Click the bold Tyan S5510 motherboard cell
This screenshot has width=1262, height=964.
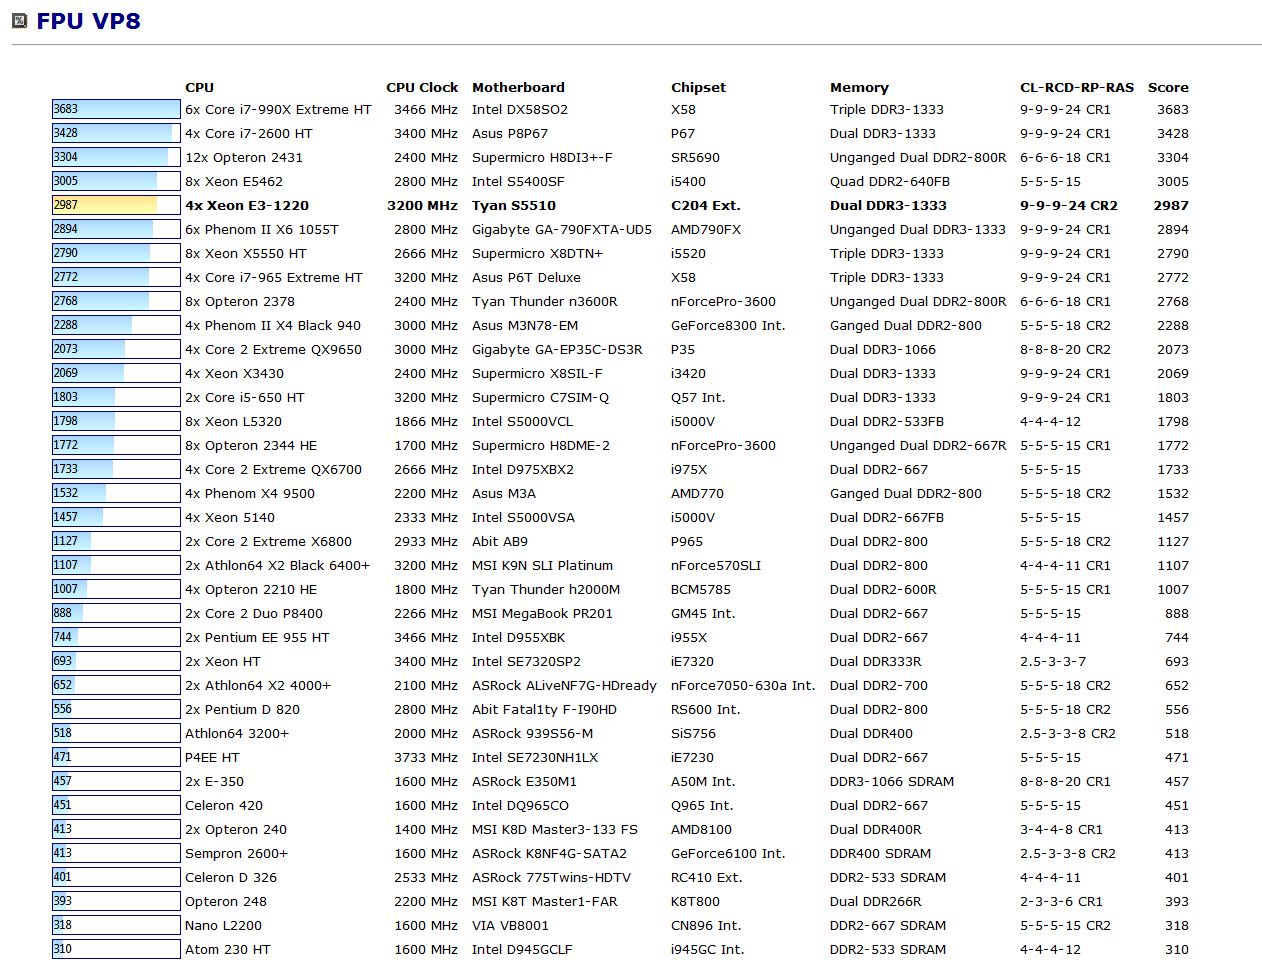click(x=514, y=205)
